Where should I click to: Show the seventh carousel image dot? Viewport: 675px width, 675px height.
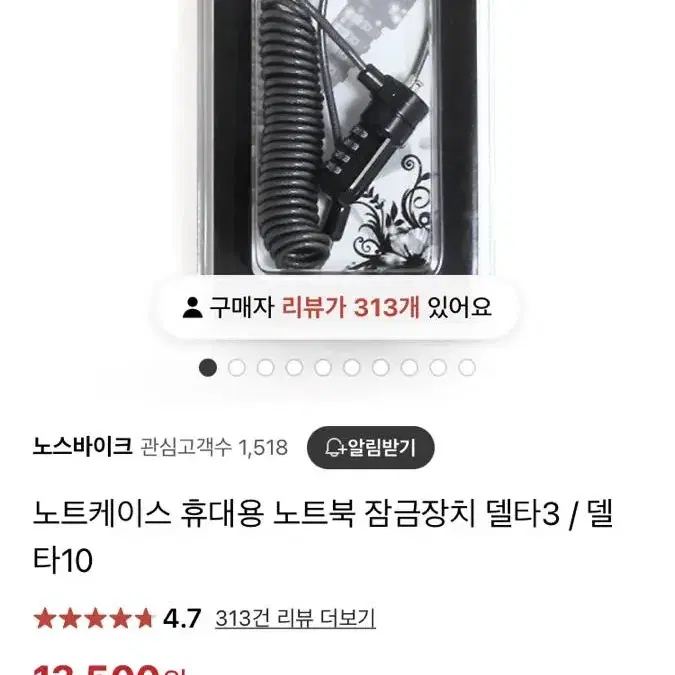[x=381, y=368]
